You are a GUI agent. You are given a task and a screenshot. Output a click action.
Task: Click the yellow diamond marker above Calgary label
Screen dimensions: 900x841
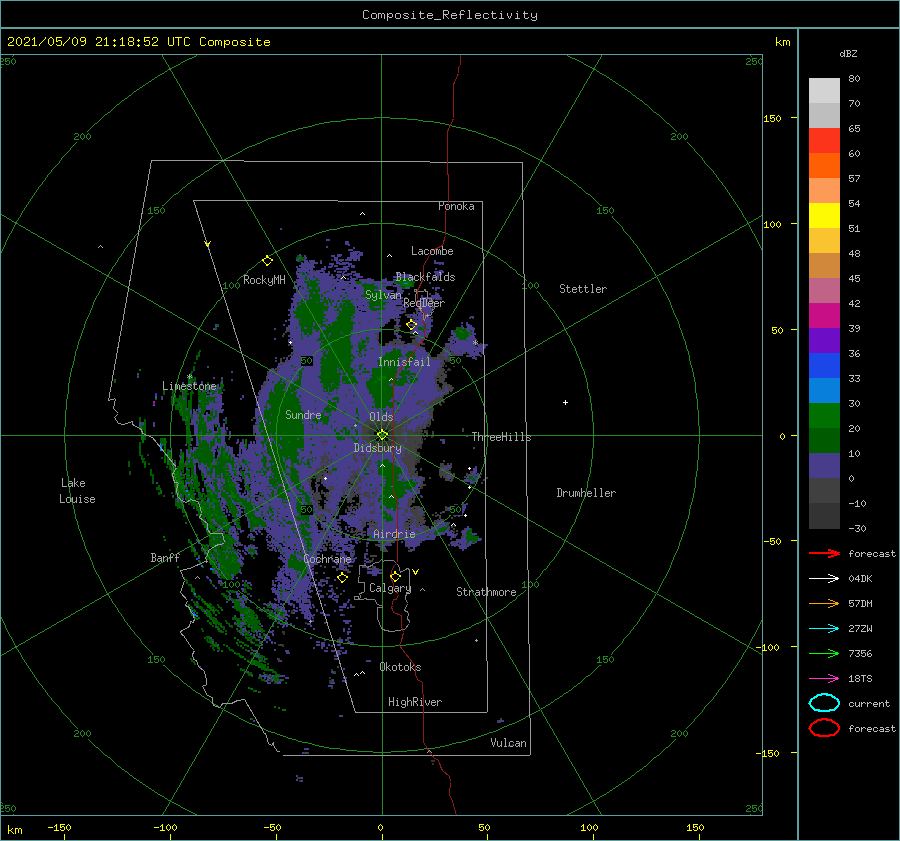pyautogui.click(x=395, y=576)
